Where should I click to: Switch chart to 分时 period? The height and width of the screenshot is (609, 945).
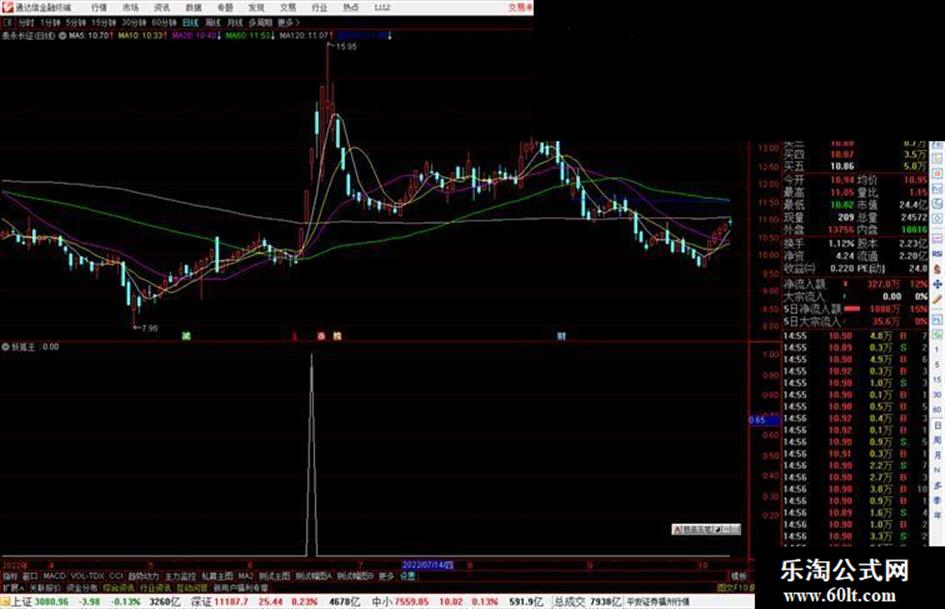click(x=26, y=23)
